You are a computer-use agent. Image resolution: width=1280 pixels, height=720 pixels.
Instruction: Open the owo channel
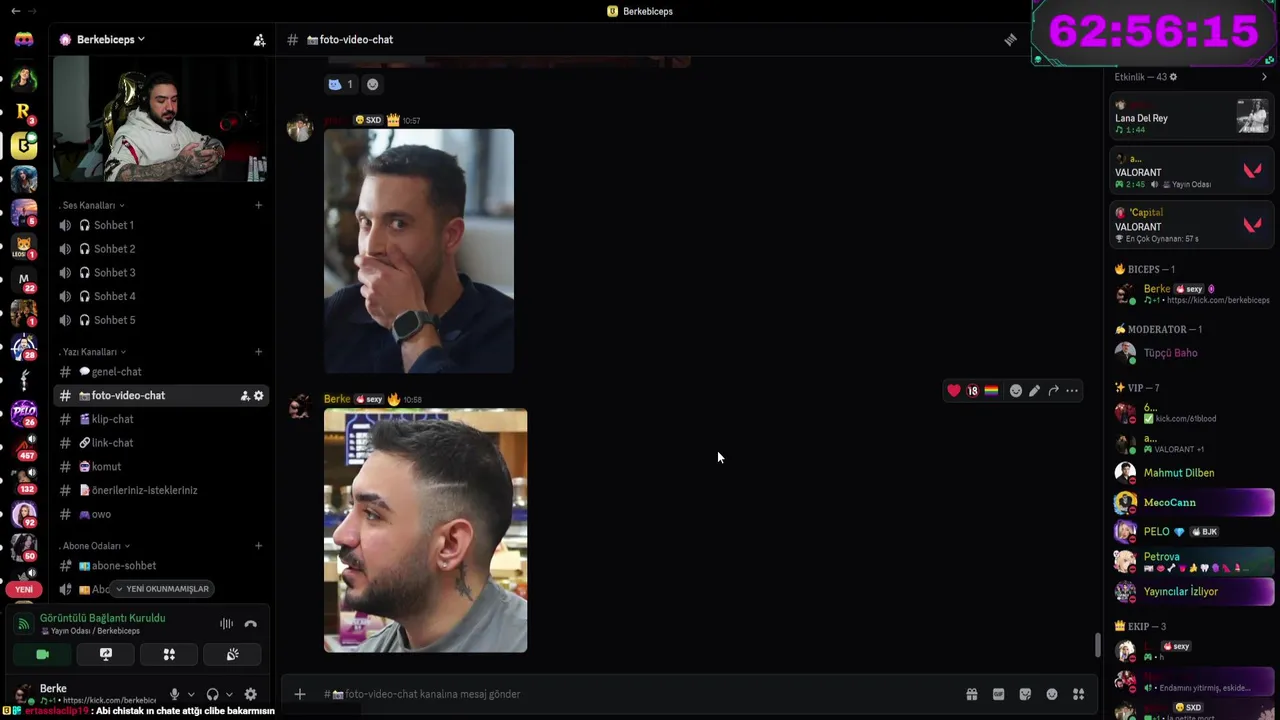160,514
